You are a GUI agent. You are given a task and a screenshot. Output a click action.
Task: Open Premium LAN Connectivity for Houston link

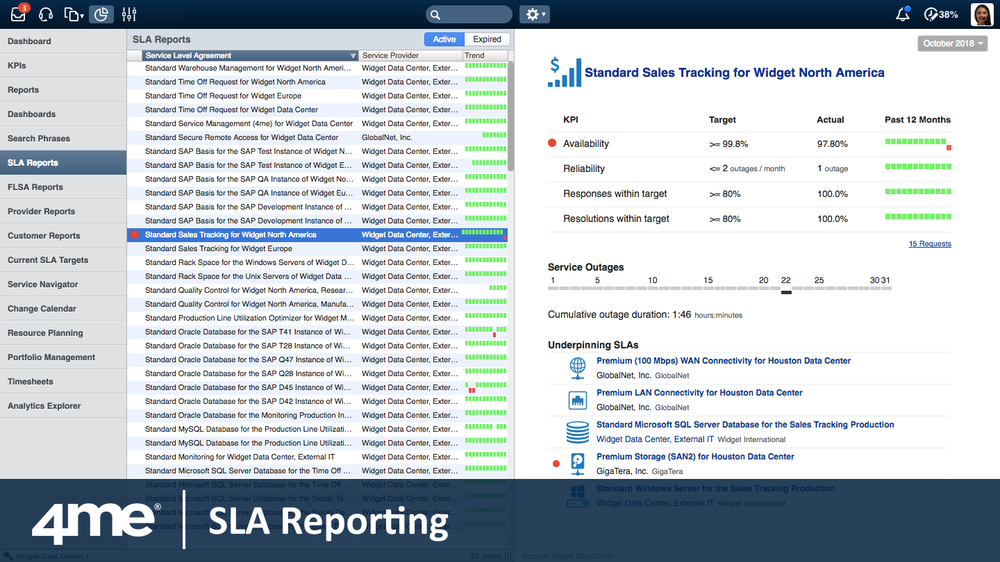[699, 392]
